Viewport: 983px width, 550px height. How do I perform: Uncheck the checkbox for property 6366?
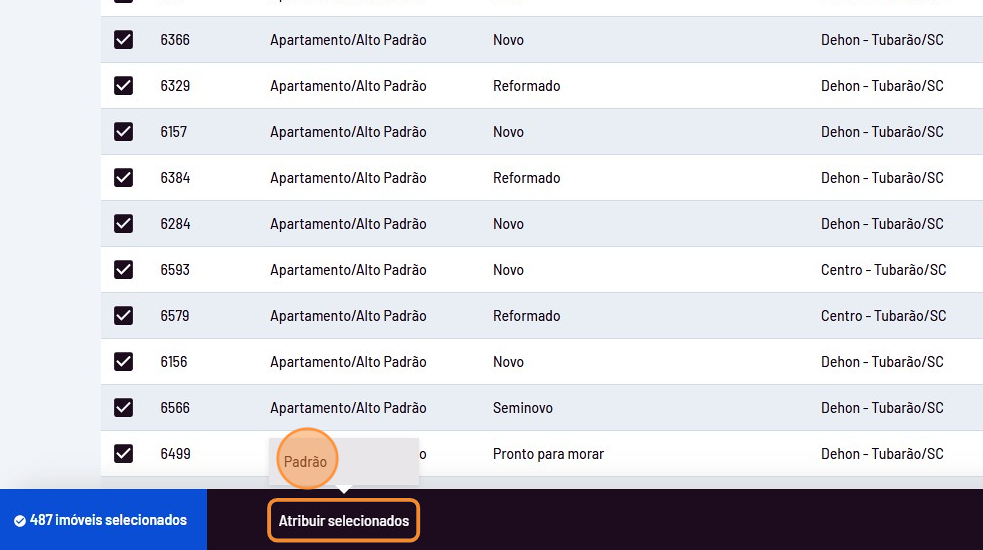coord(123,40)
